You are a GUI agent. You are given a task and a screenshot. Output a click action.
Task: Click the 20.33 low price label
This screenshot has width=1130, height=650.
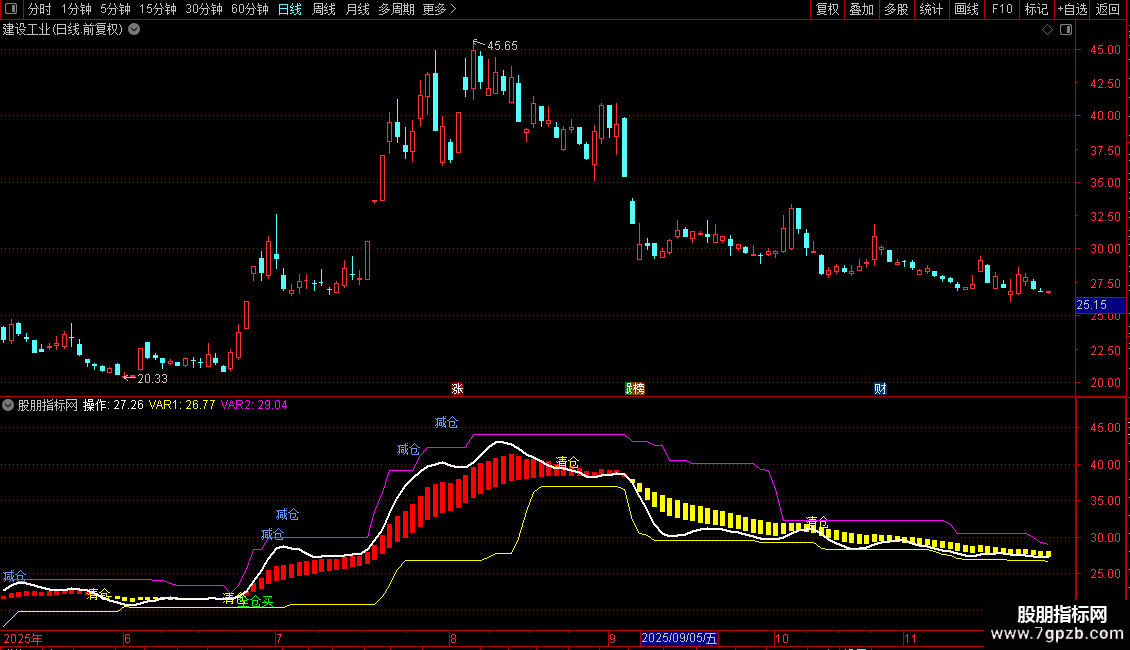pos(152,379)
